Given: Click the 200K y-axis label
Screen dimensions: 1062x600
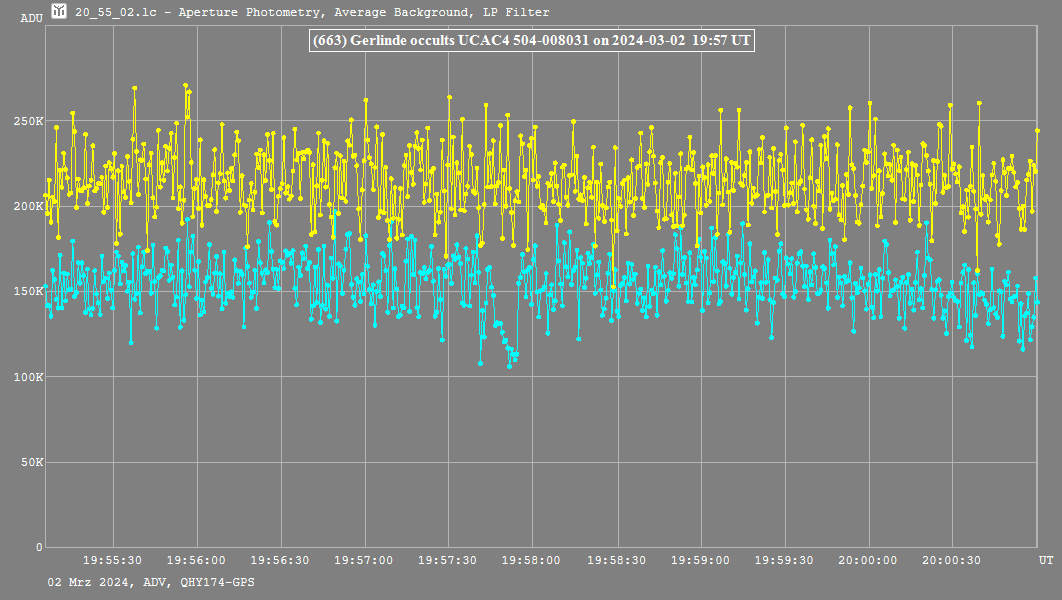Looking at the screenshot, I should (x=28, y=206).
